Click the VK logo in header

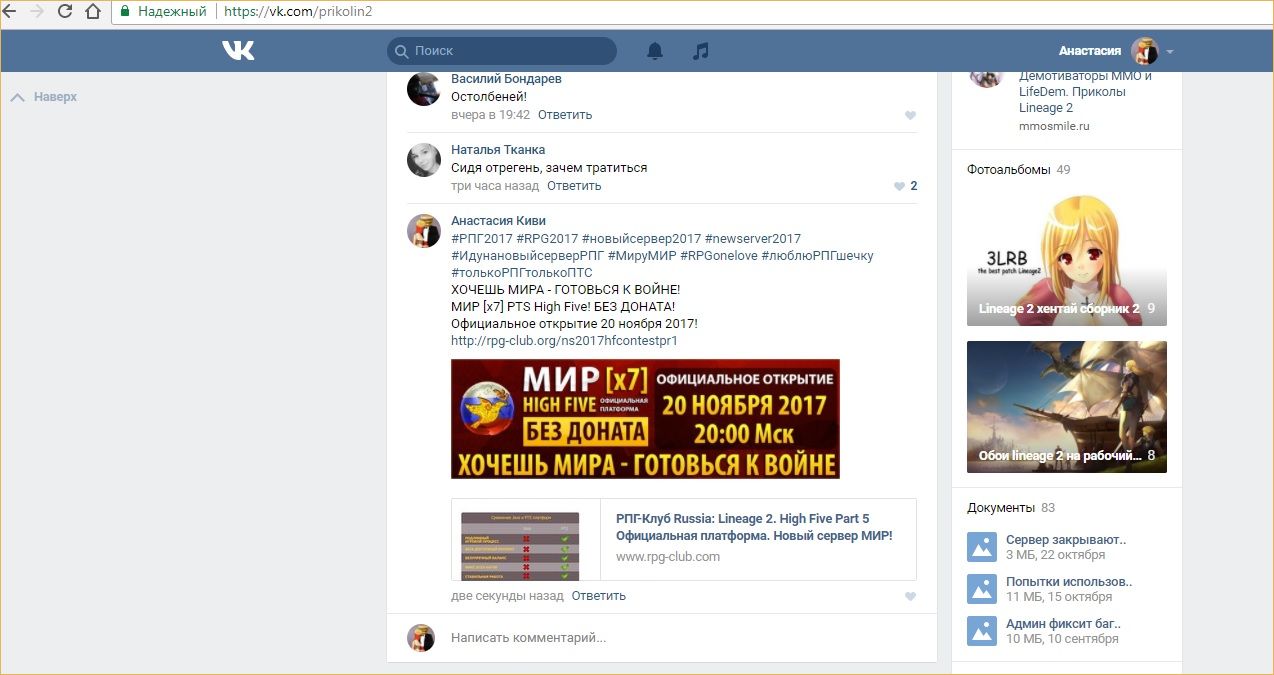(238, 50)
